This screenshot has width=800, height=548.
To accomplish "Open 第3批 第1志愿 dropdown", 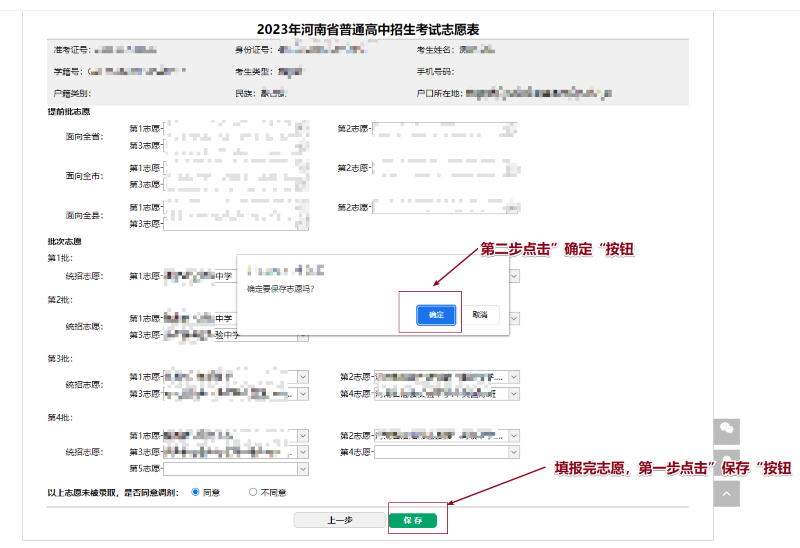I will point(236,377).
